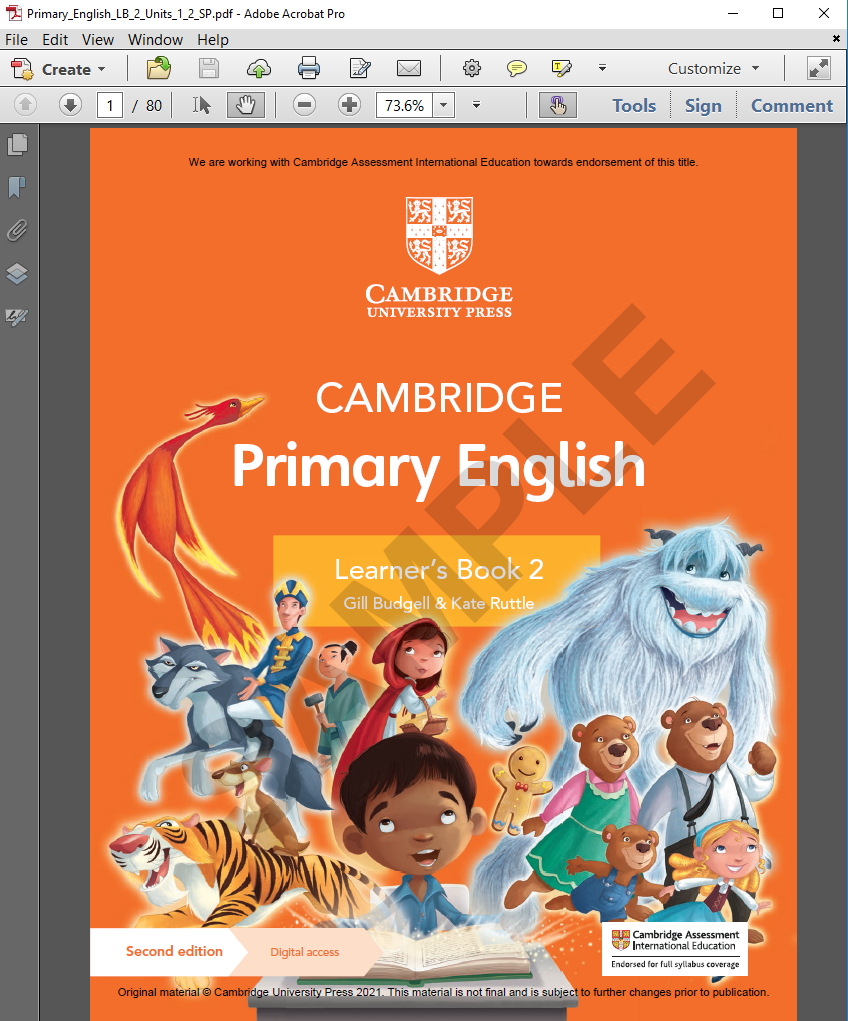Image resolution: width=848 pixels, height=1021 pixels.
Task: Add a sticky note comment
Action: point(517,69)
